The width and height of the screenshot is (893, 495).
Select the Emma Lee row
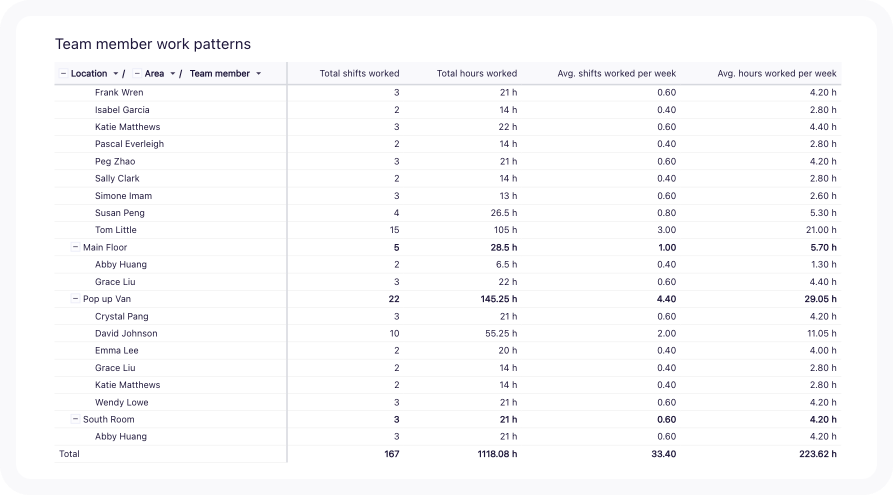tap(448, 350)
